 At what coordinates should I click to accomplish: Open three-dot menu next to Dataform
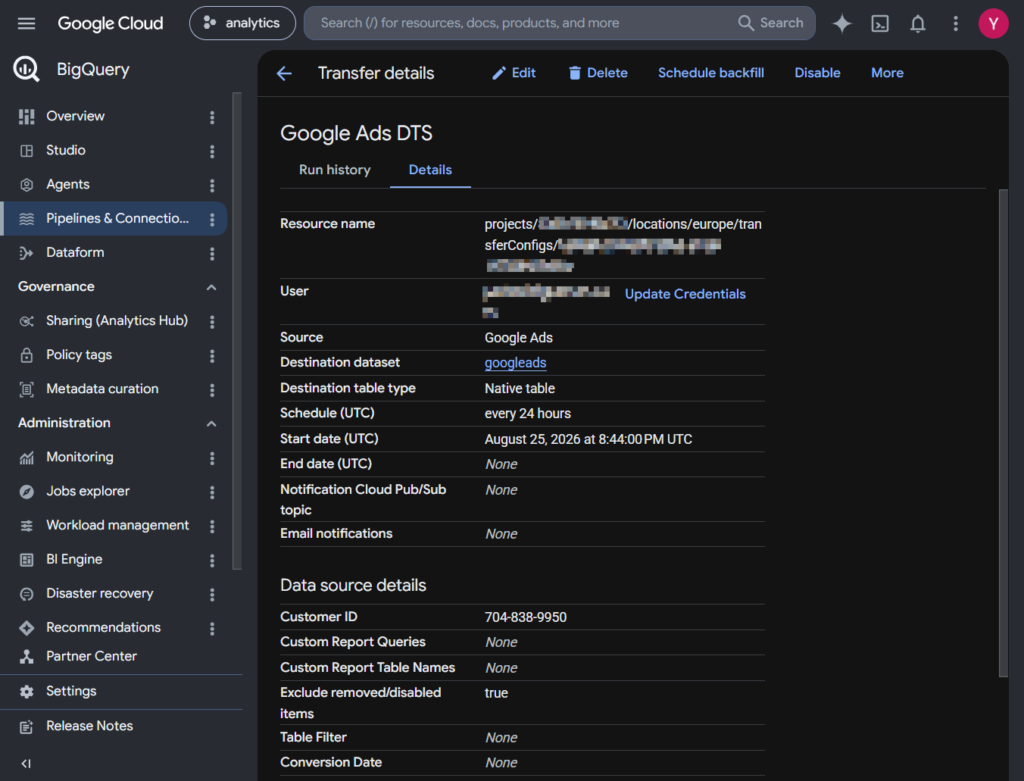212,254
